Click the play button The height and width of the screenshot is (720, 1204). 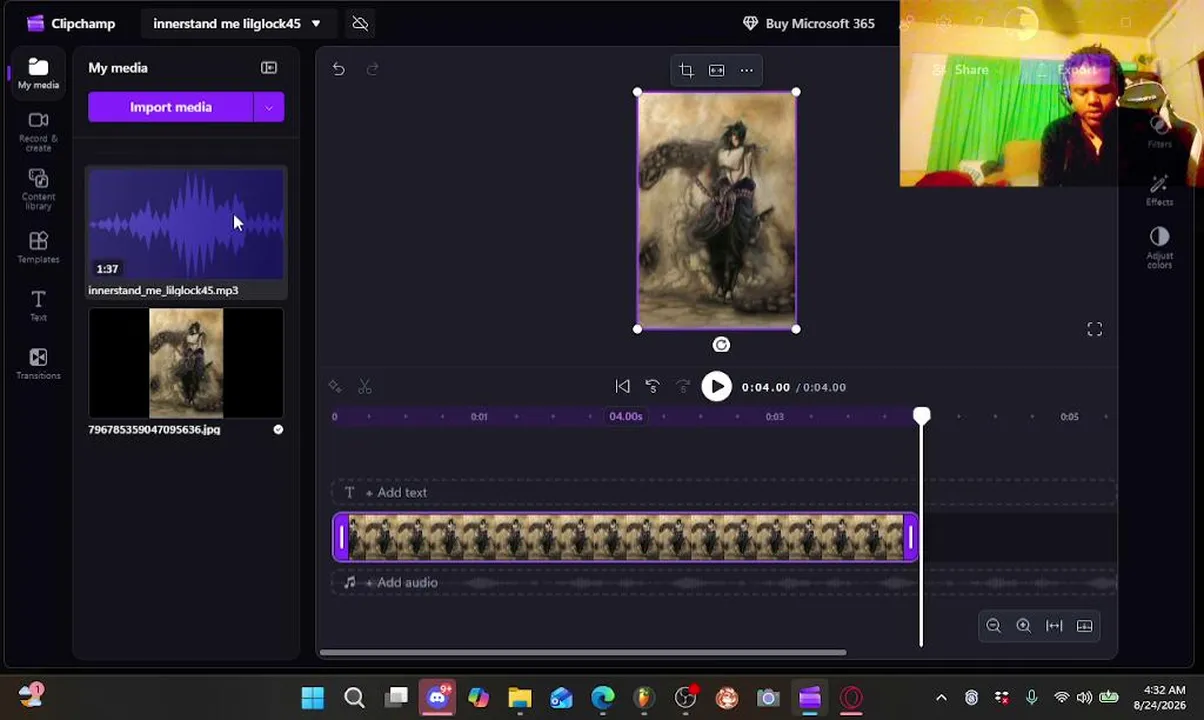click(716, 387)
